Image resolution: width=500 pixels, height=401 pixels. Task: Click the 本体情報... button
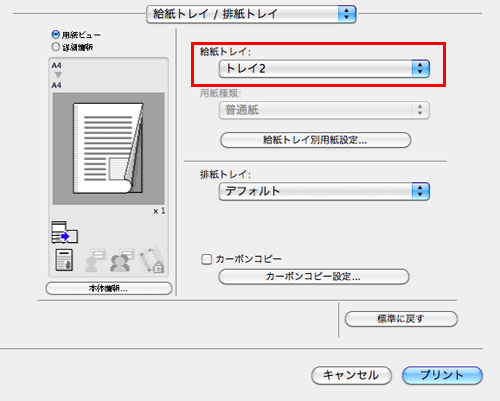pos(109,289)
